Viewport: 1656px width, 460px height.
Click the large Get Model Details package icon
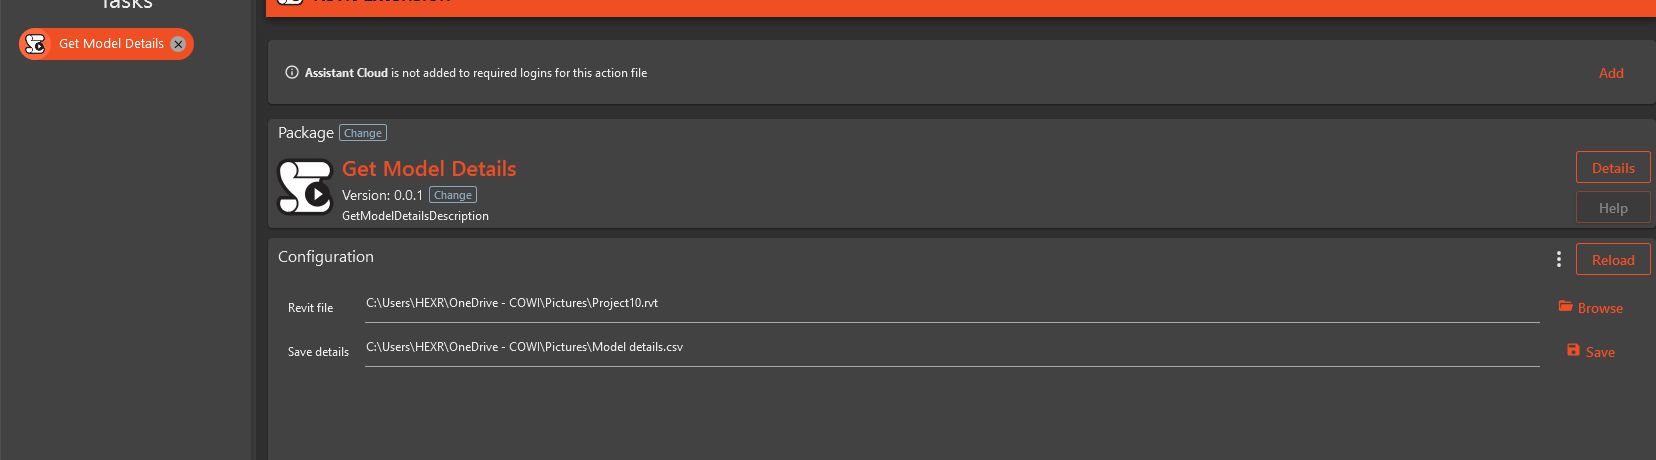(305, 187)
